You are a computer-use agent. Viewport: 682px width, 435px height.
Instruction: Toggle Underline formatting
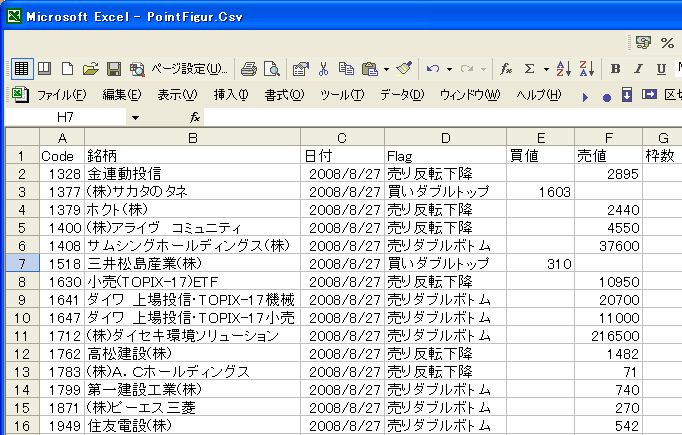click(x=661, y=69)
